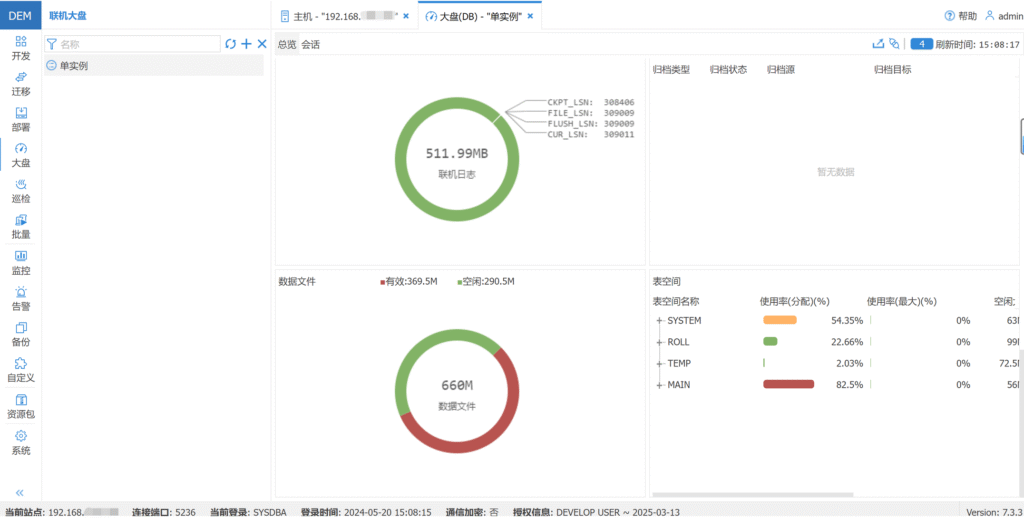Open the 帮助 (Help) link
The height and width of the screenshot is (518, 1024).
point(961,16)
